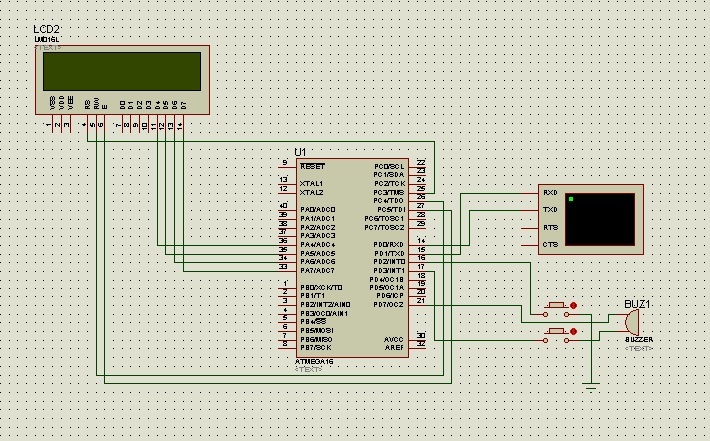Click the PC5/TDI pin label
The width and height of the screenshot is (710, 441).
click(x=391, y=210)
